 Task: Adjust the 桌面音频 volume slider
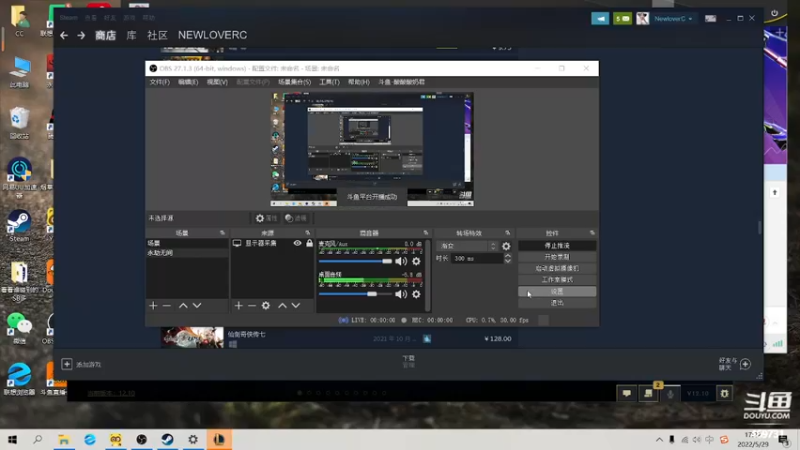click(x=355, y=294)
